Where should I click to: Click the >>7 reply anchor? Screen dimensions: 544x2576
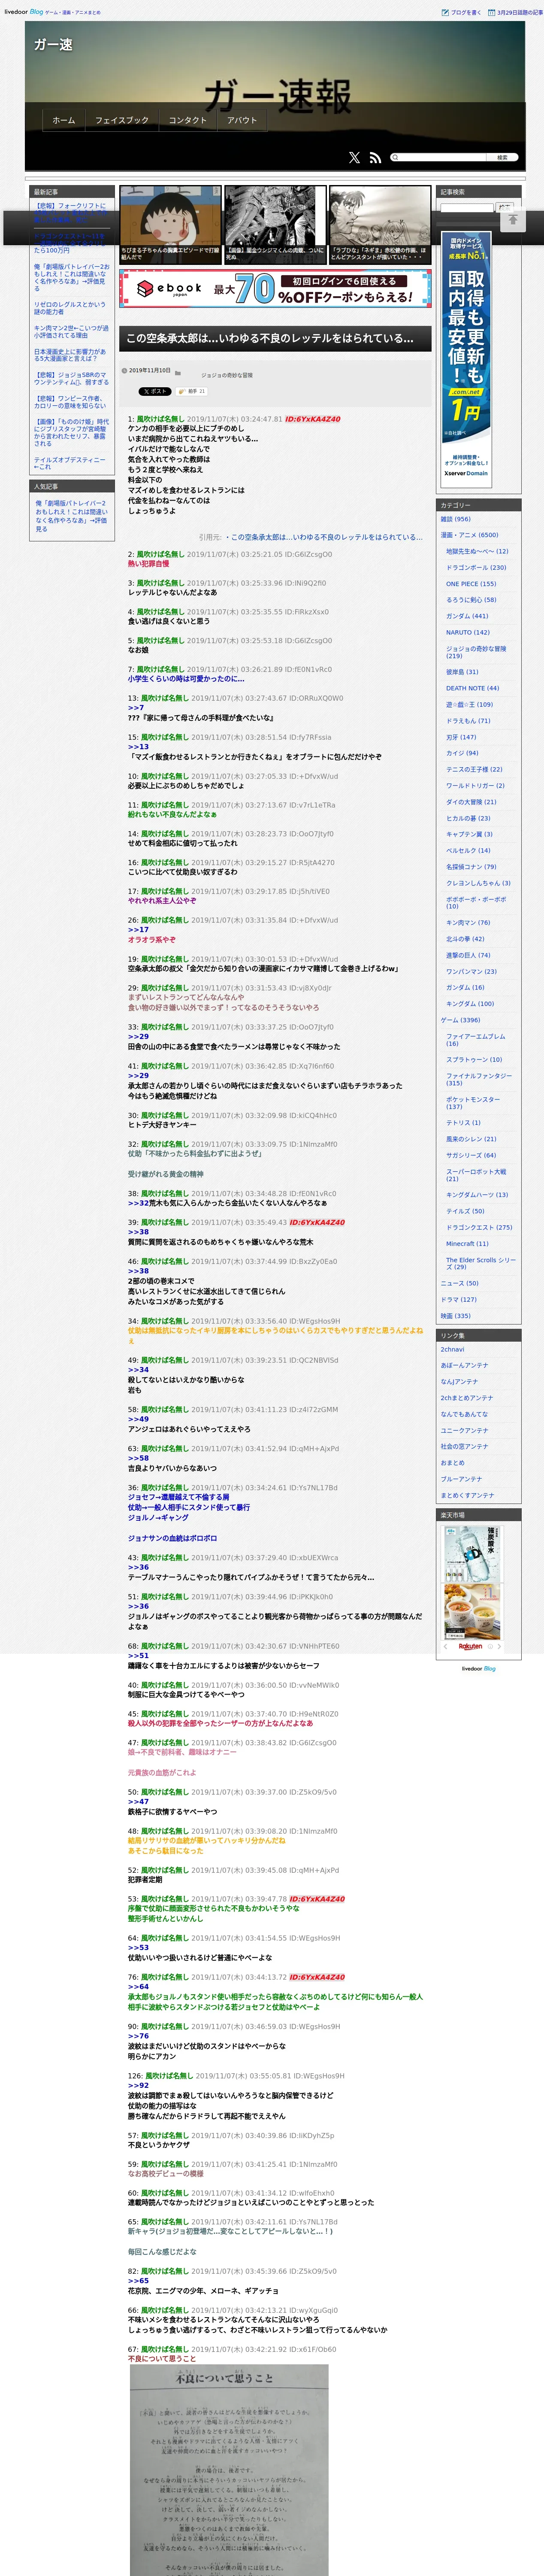click(x=136, y=708)
